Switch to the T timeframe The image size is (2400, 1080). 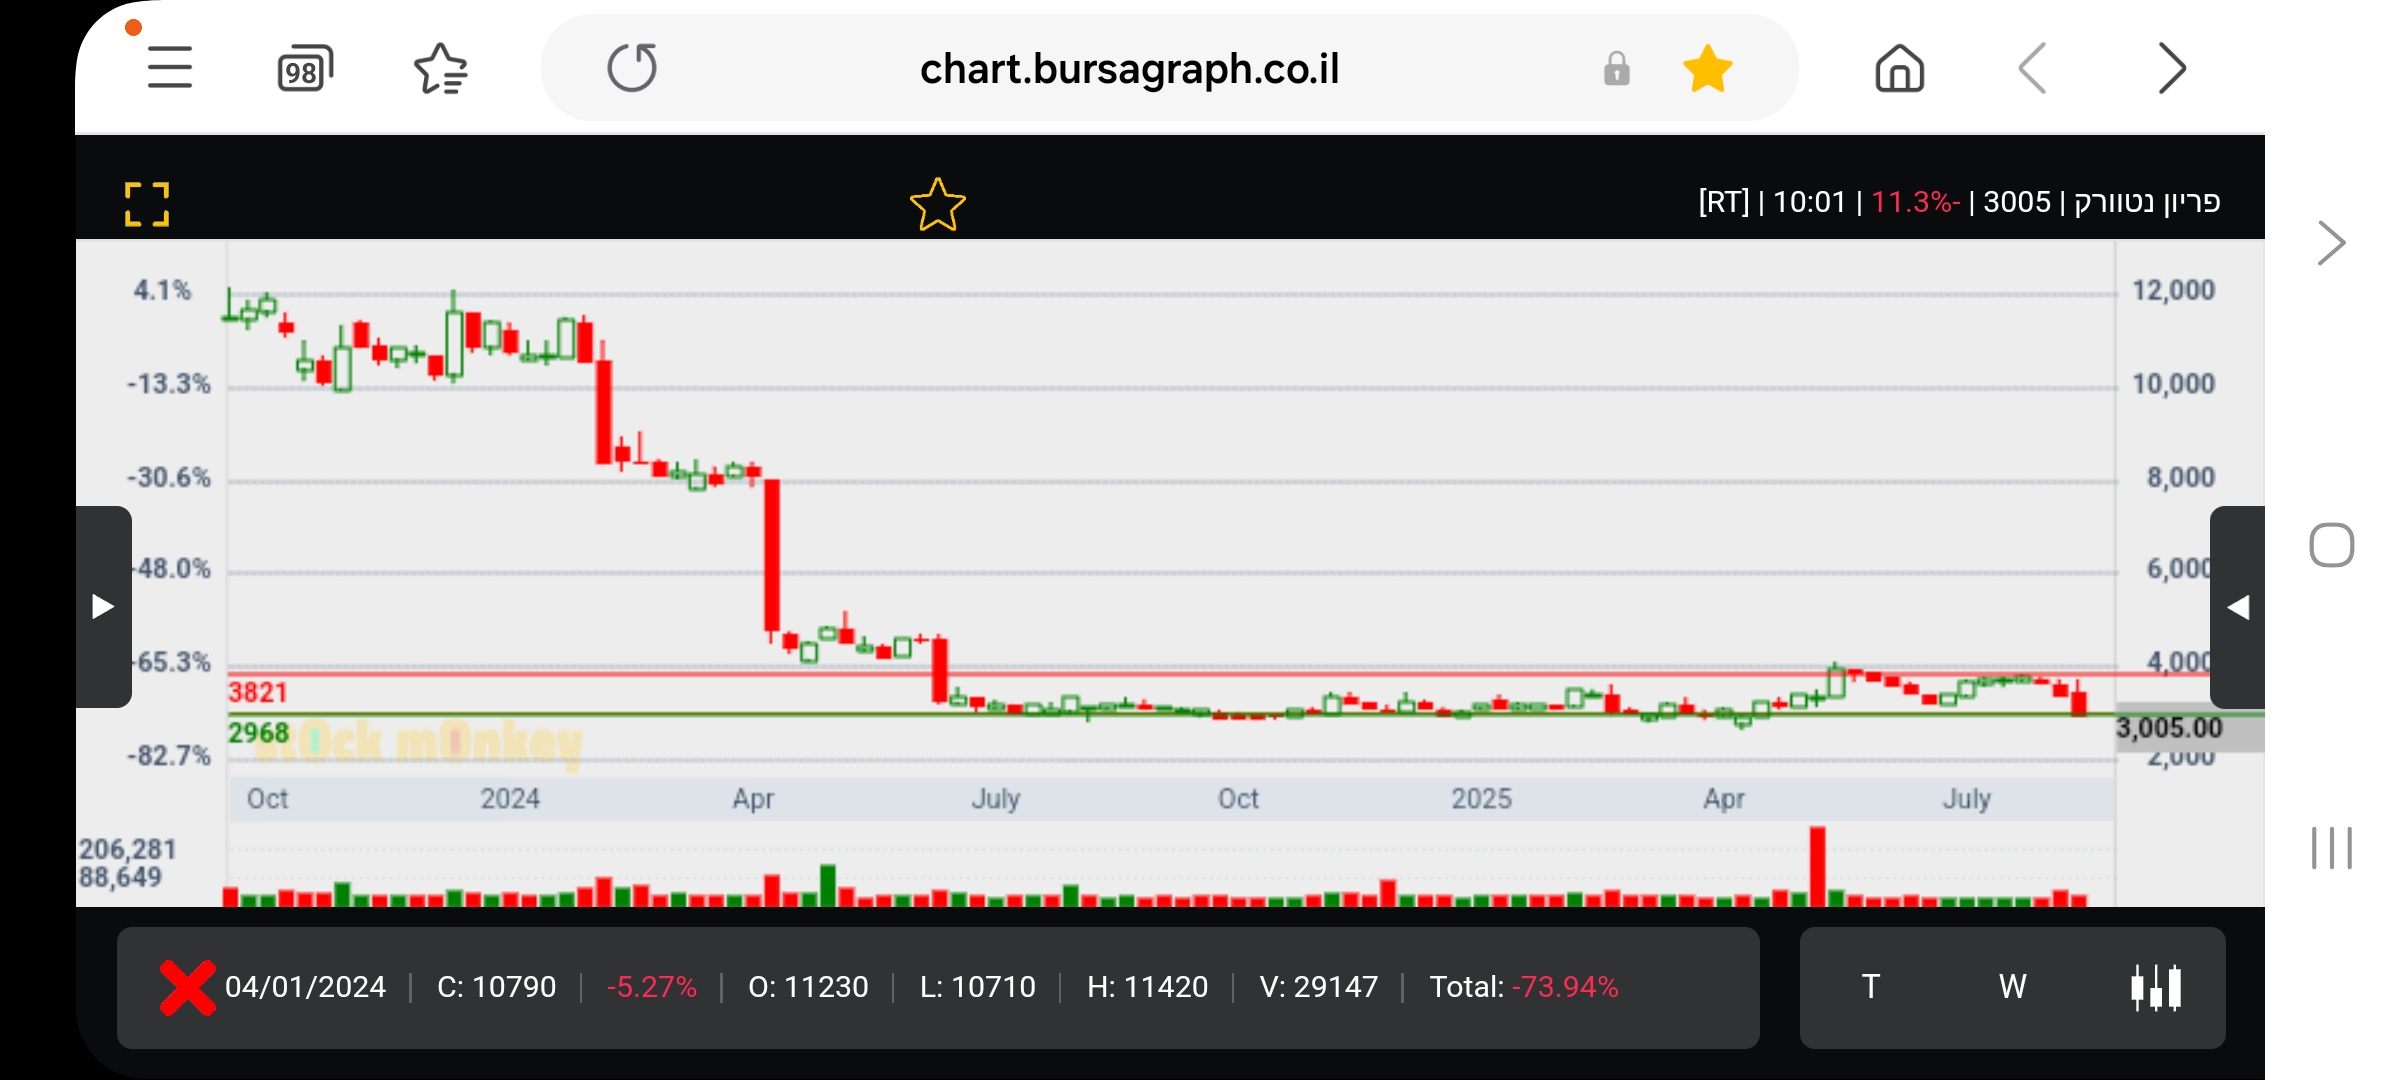pos(1870,987)
